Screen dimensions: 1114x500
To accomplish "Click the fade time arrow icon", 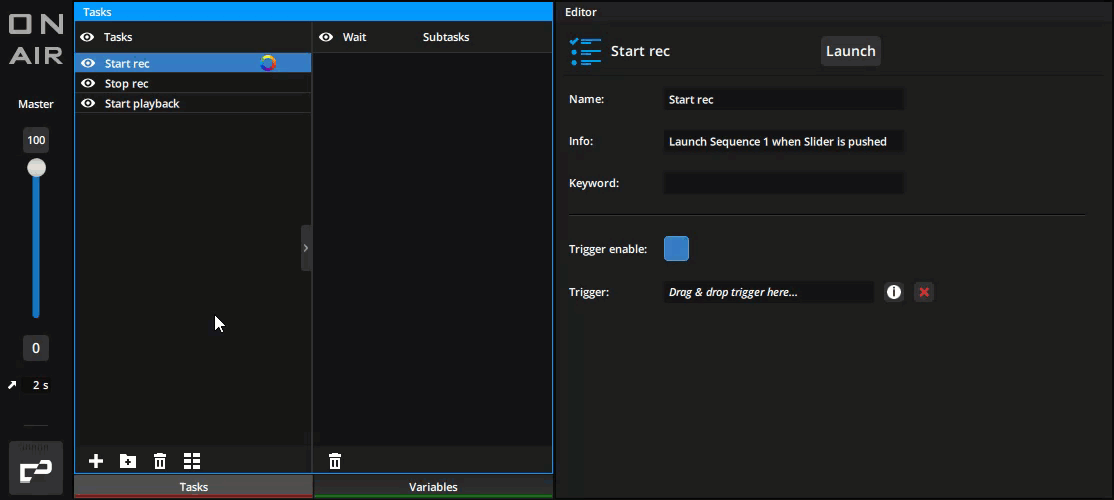I will (12, 385).
